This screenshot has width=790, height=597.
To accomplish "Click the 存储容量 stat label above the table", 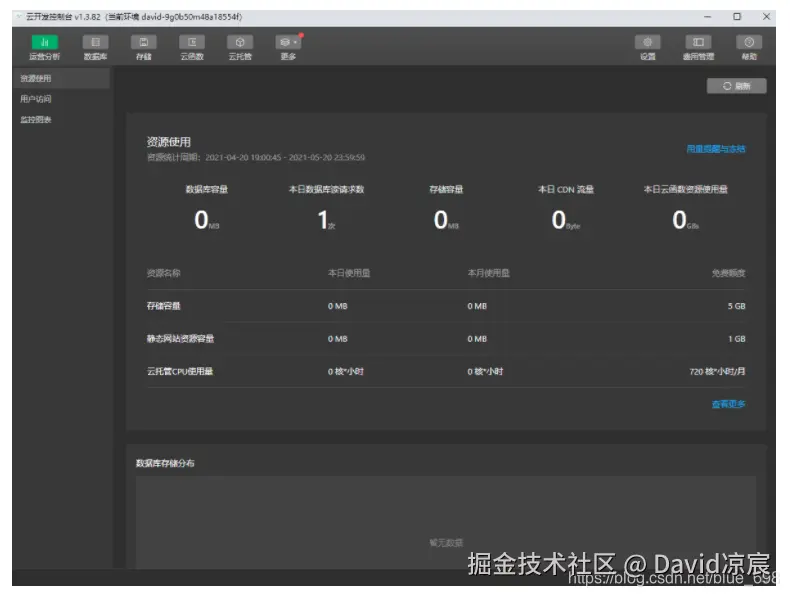I will click(446, 189).
